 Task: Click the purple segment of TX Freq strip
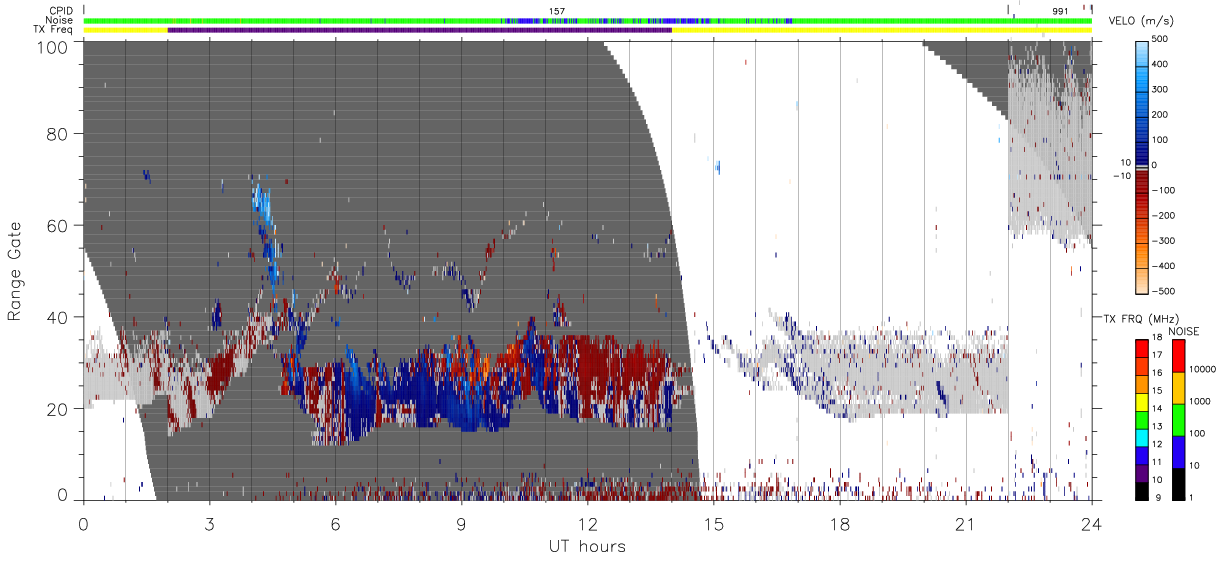coord(420,30)
